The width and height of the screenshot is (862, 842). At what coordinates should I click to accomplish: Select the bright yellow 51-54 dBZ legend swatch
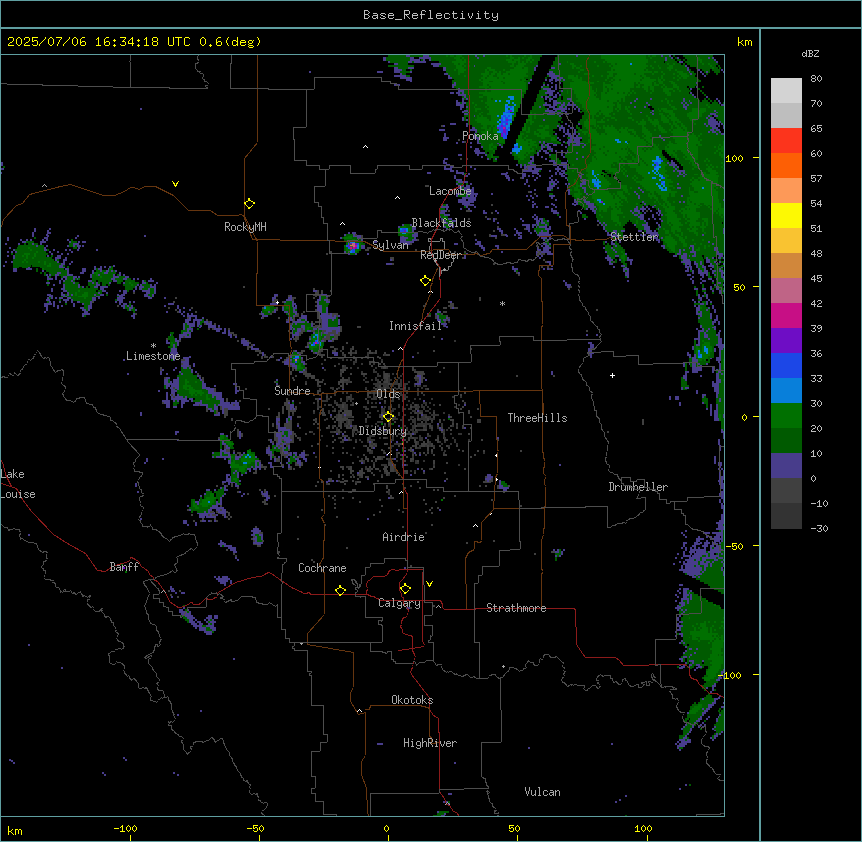[786, 215]
